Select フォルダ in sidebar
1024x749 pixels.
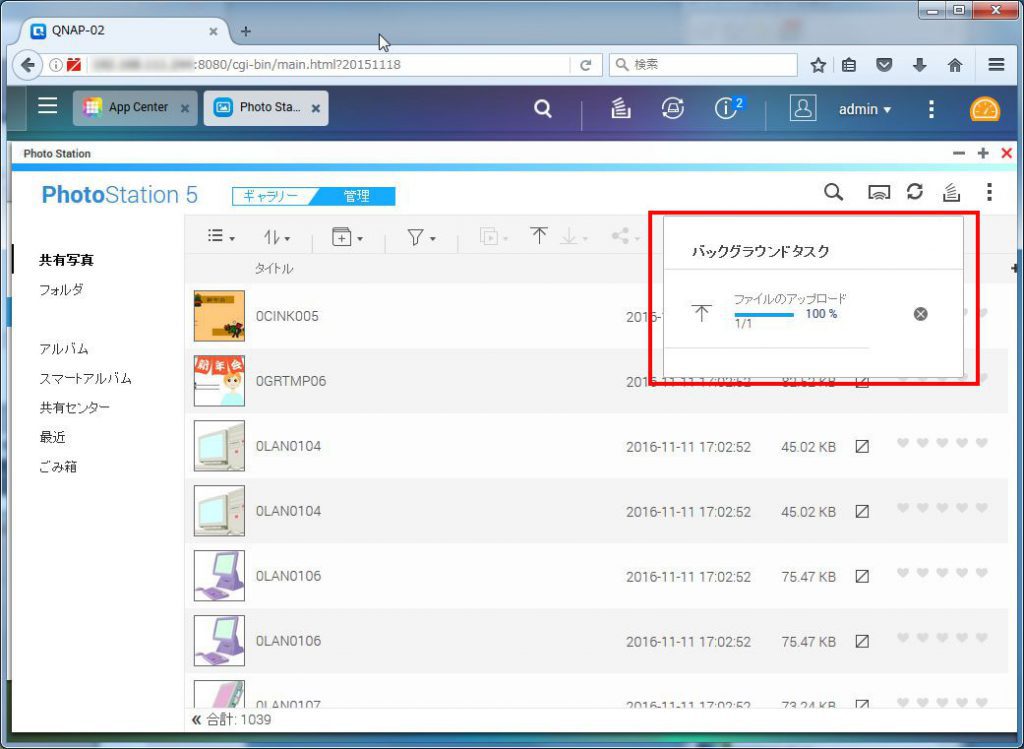(x=61, y=289)
